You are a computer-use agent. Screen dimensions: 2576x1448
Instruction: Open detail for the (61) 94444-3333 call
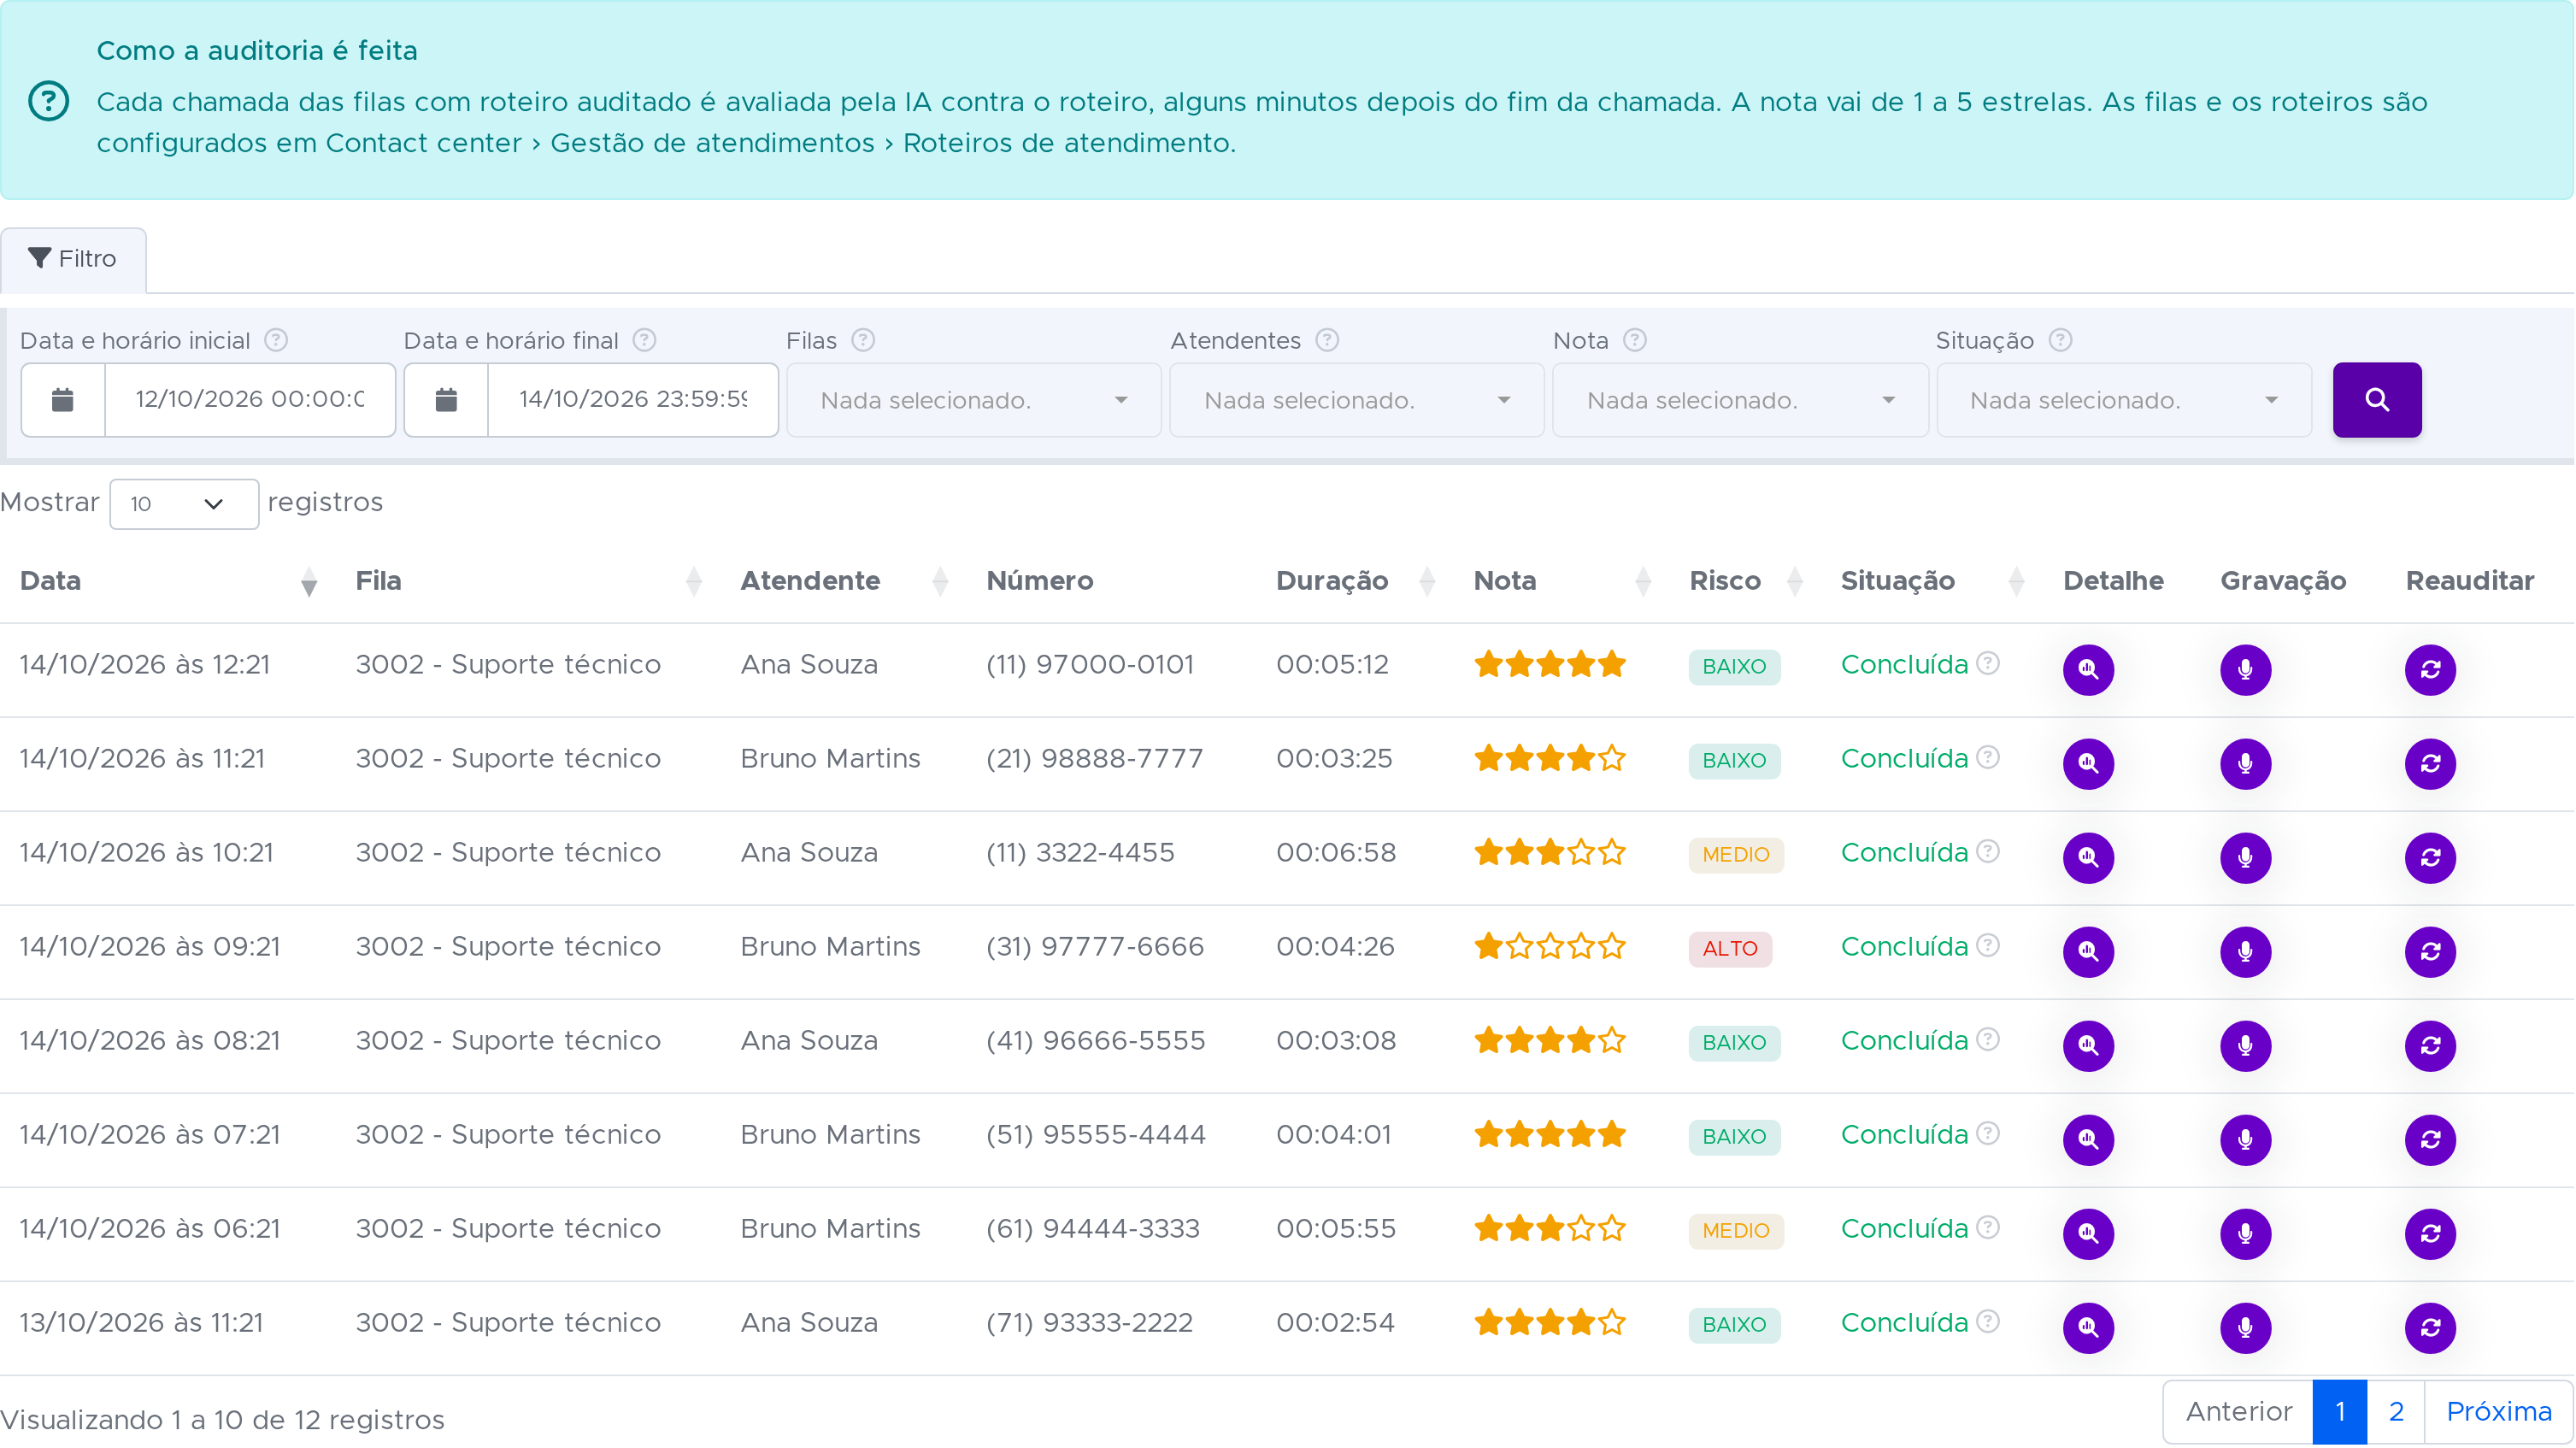tap(2088, 1233)
